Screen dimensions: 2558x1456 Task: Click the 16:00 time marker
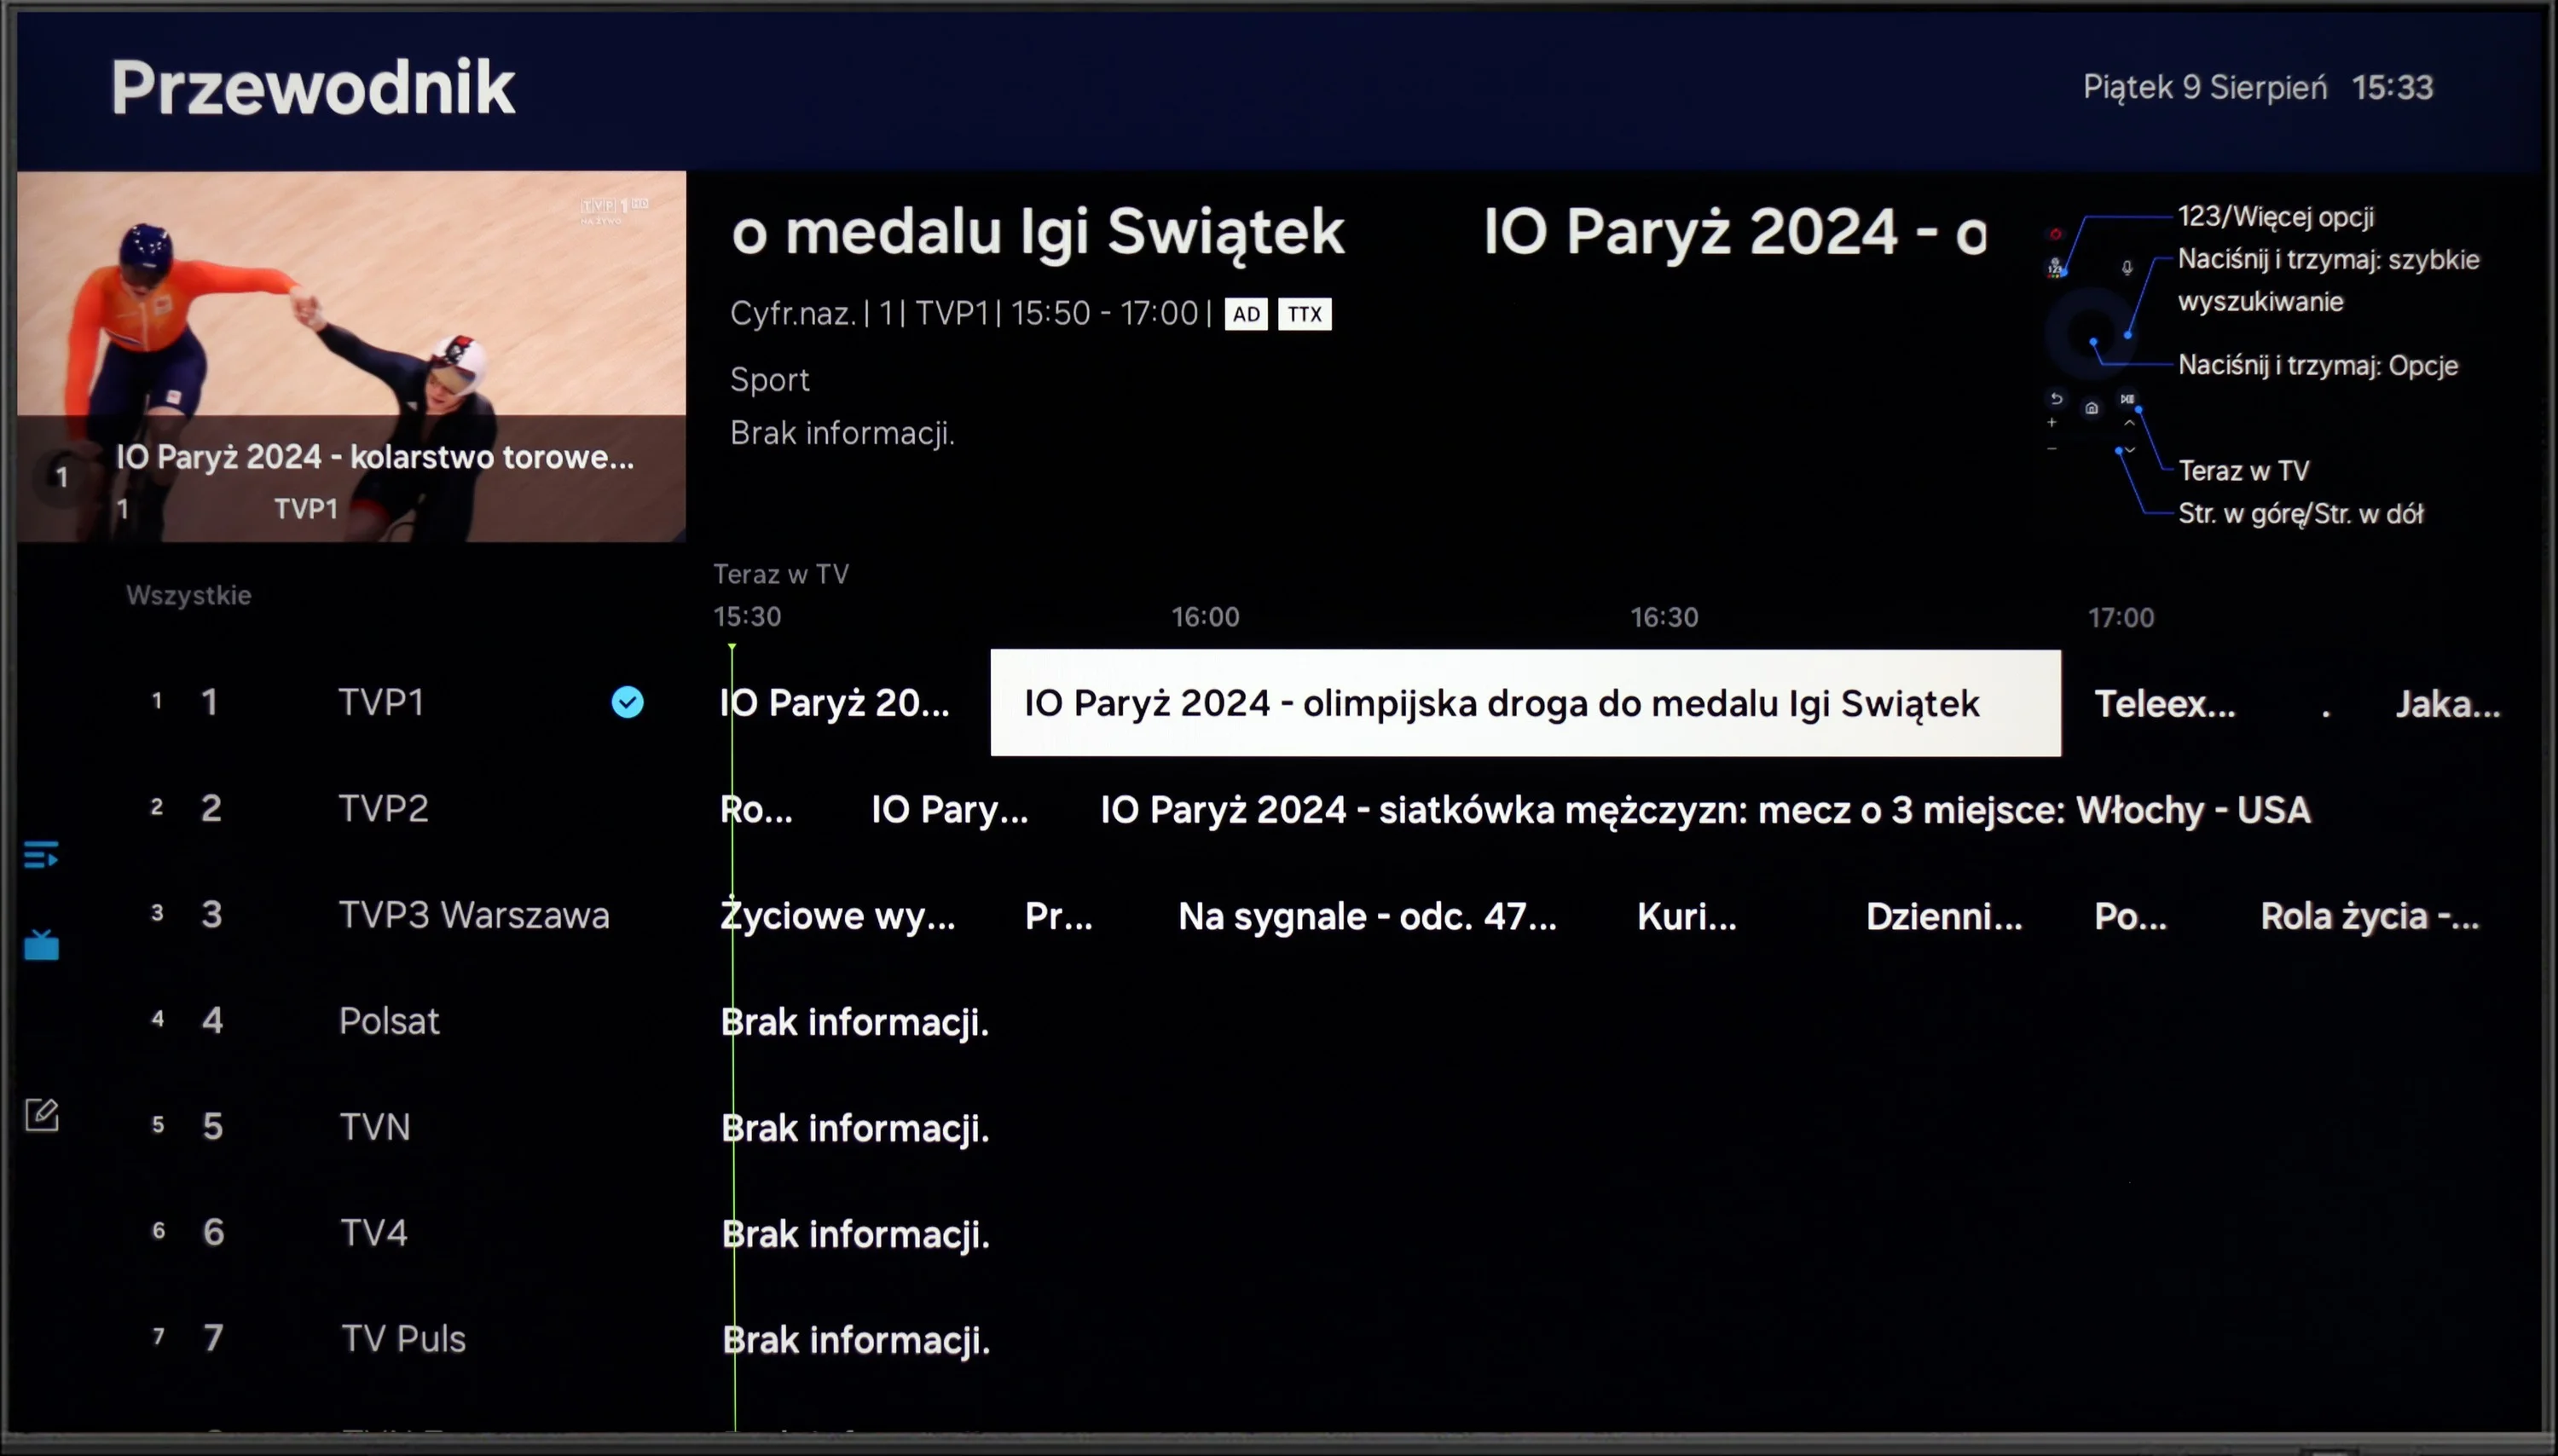coord(1205,617)
